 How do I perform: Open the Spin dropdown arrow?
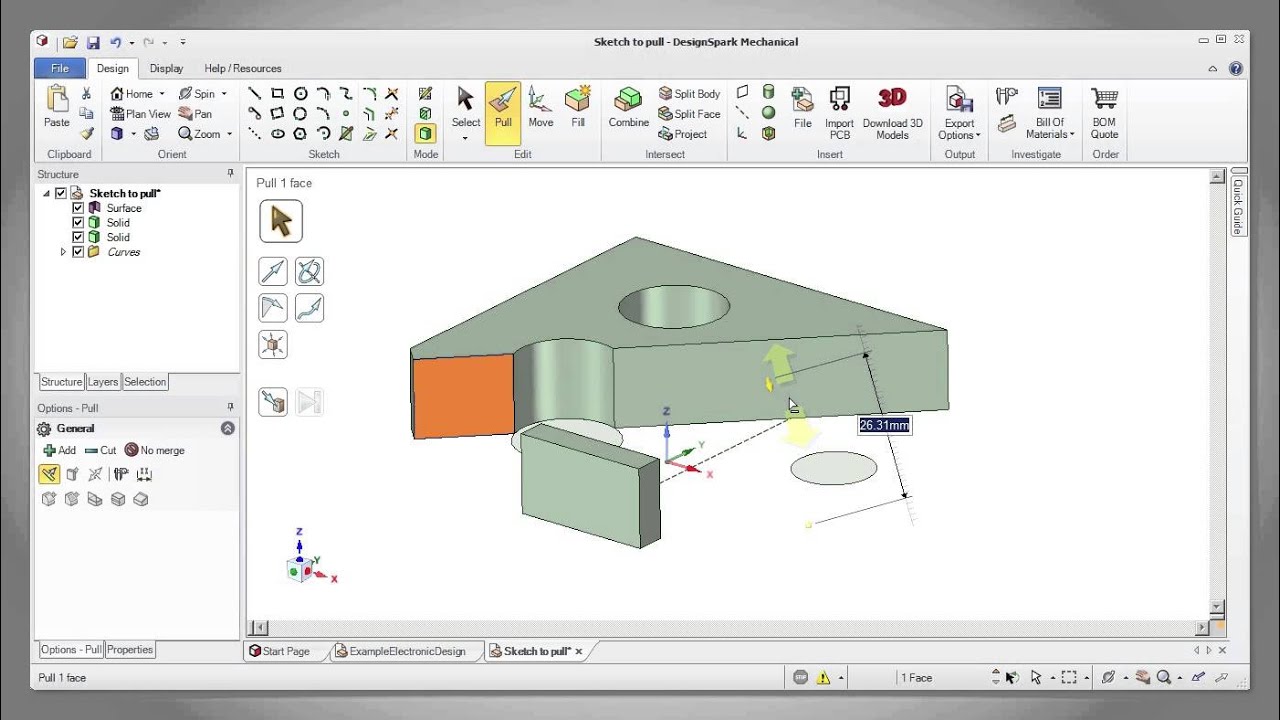click(224, 94)
